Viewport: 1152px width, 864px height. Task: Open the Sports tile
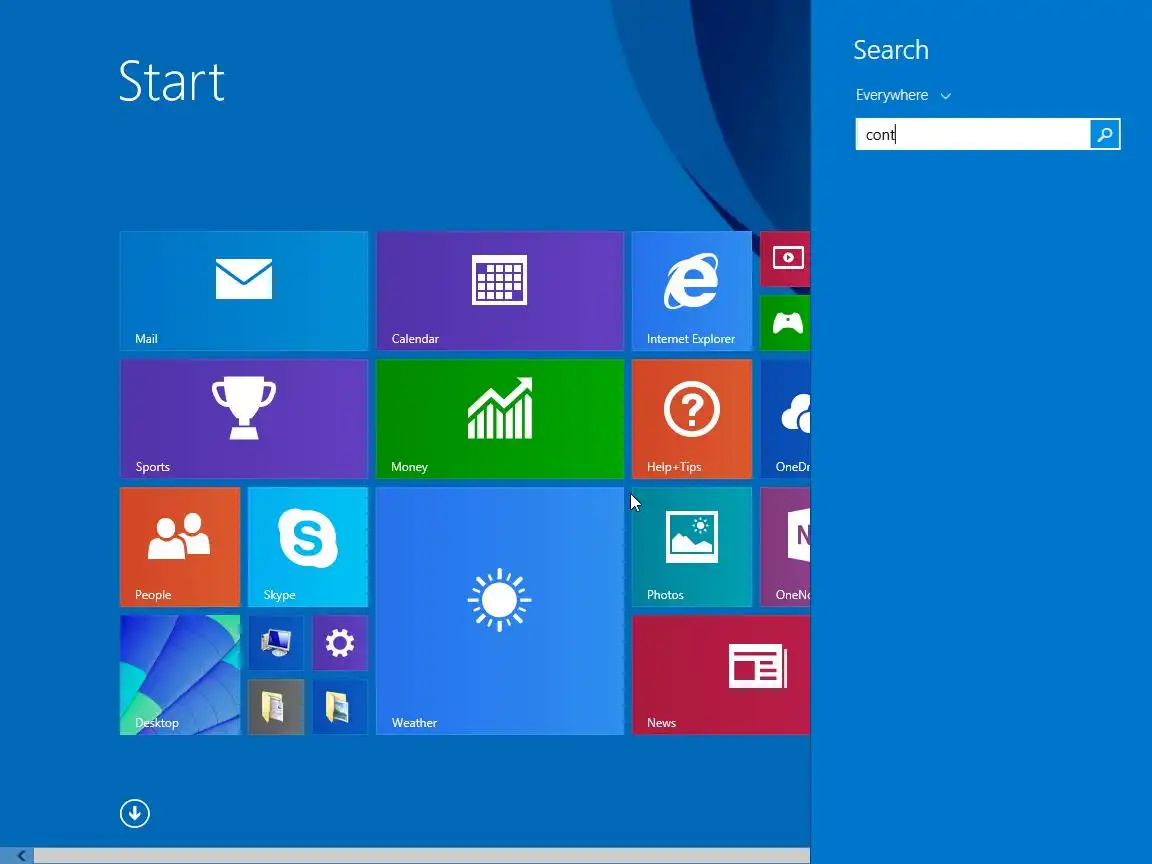[244, 419]
